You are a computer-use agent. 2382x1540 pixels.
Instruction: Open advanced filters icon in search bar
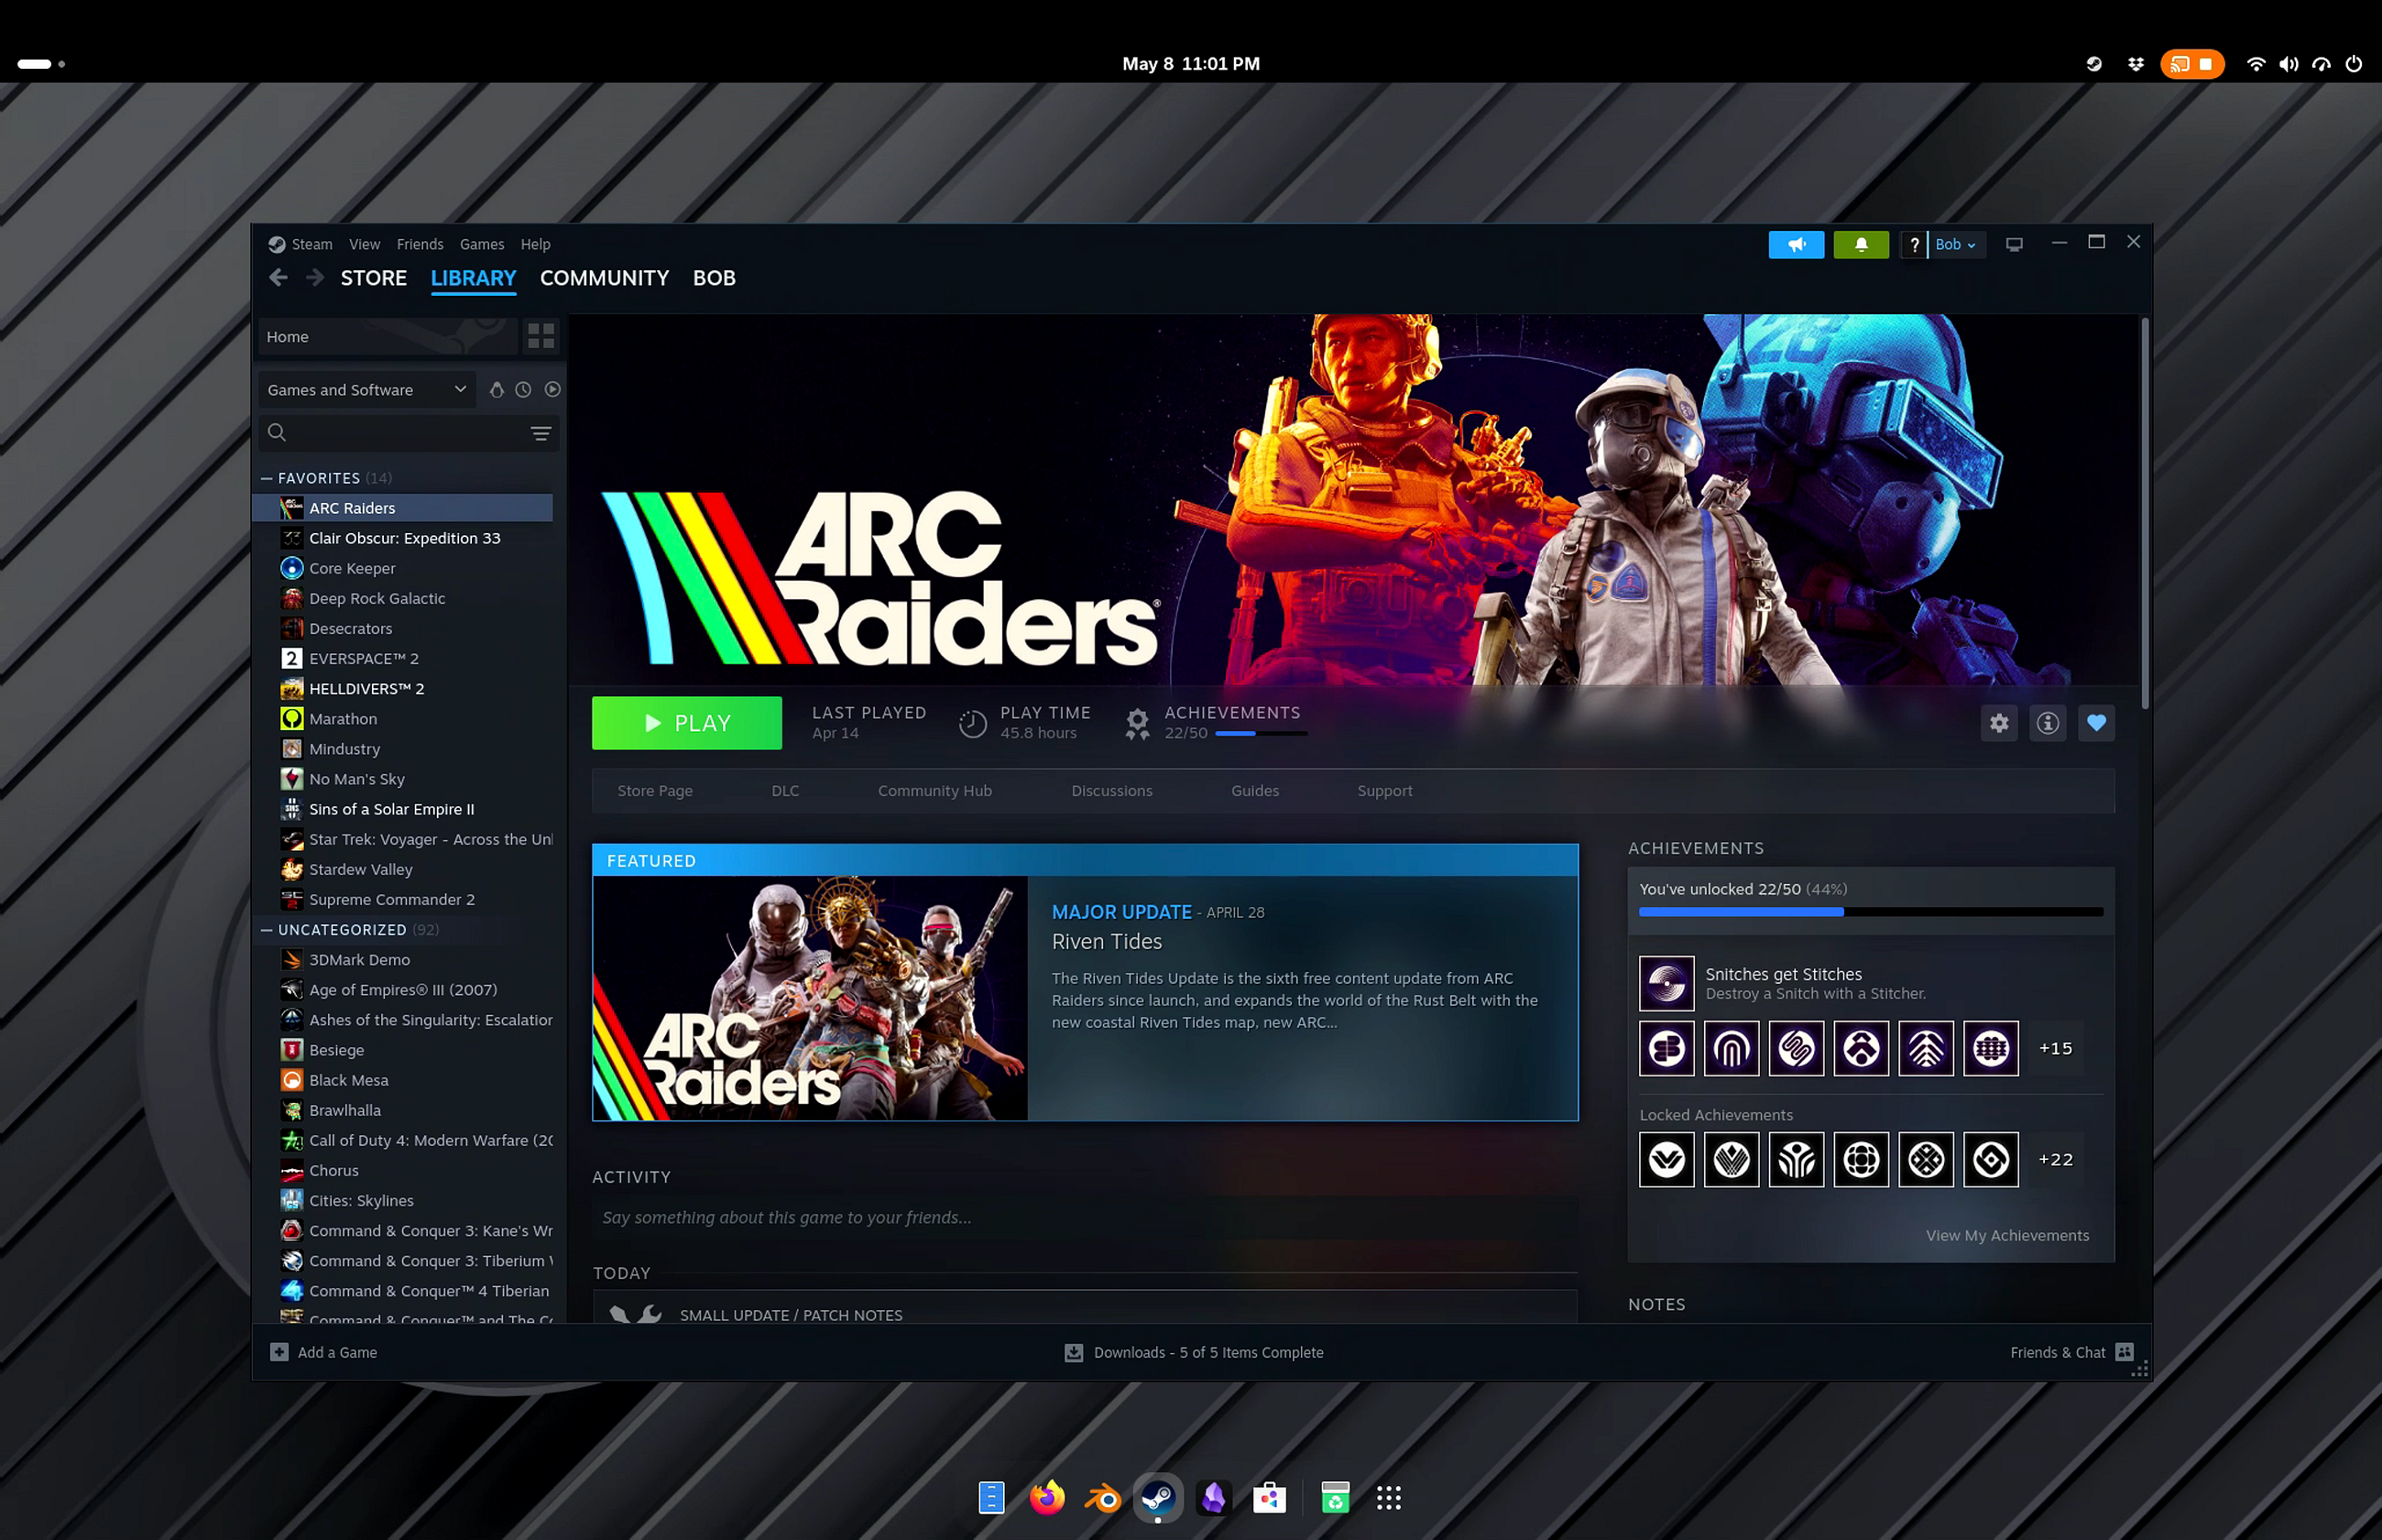pyautogui.click(x=541, y=433)
